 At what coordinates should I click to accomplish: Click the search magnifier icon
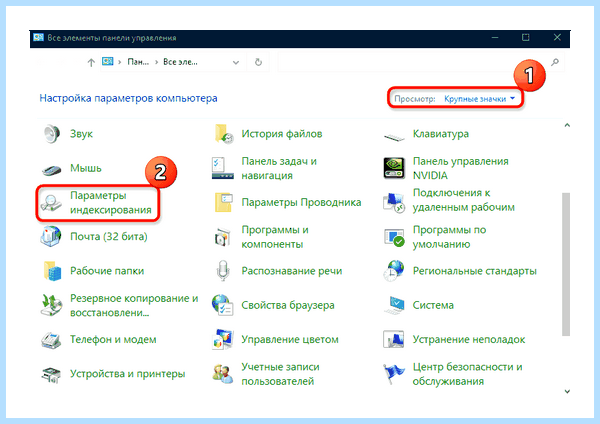click(555, 62)
